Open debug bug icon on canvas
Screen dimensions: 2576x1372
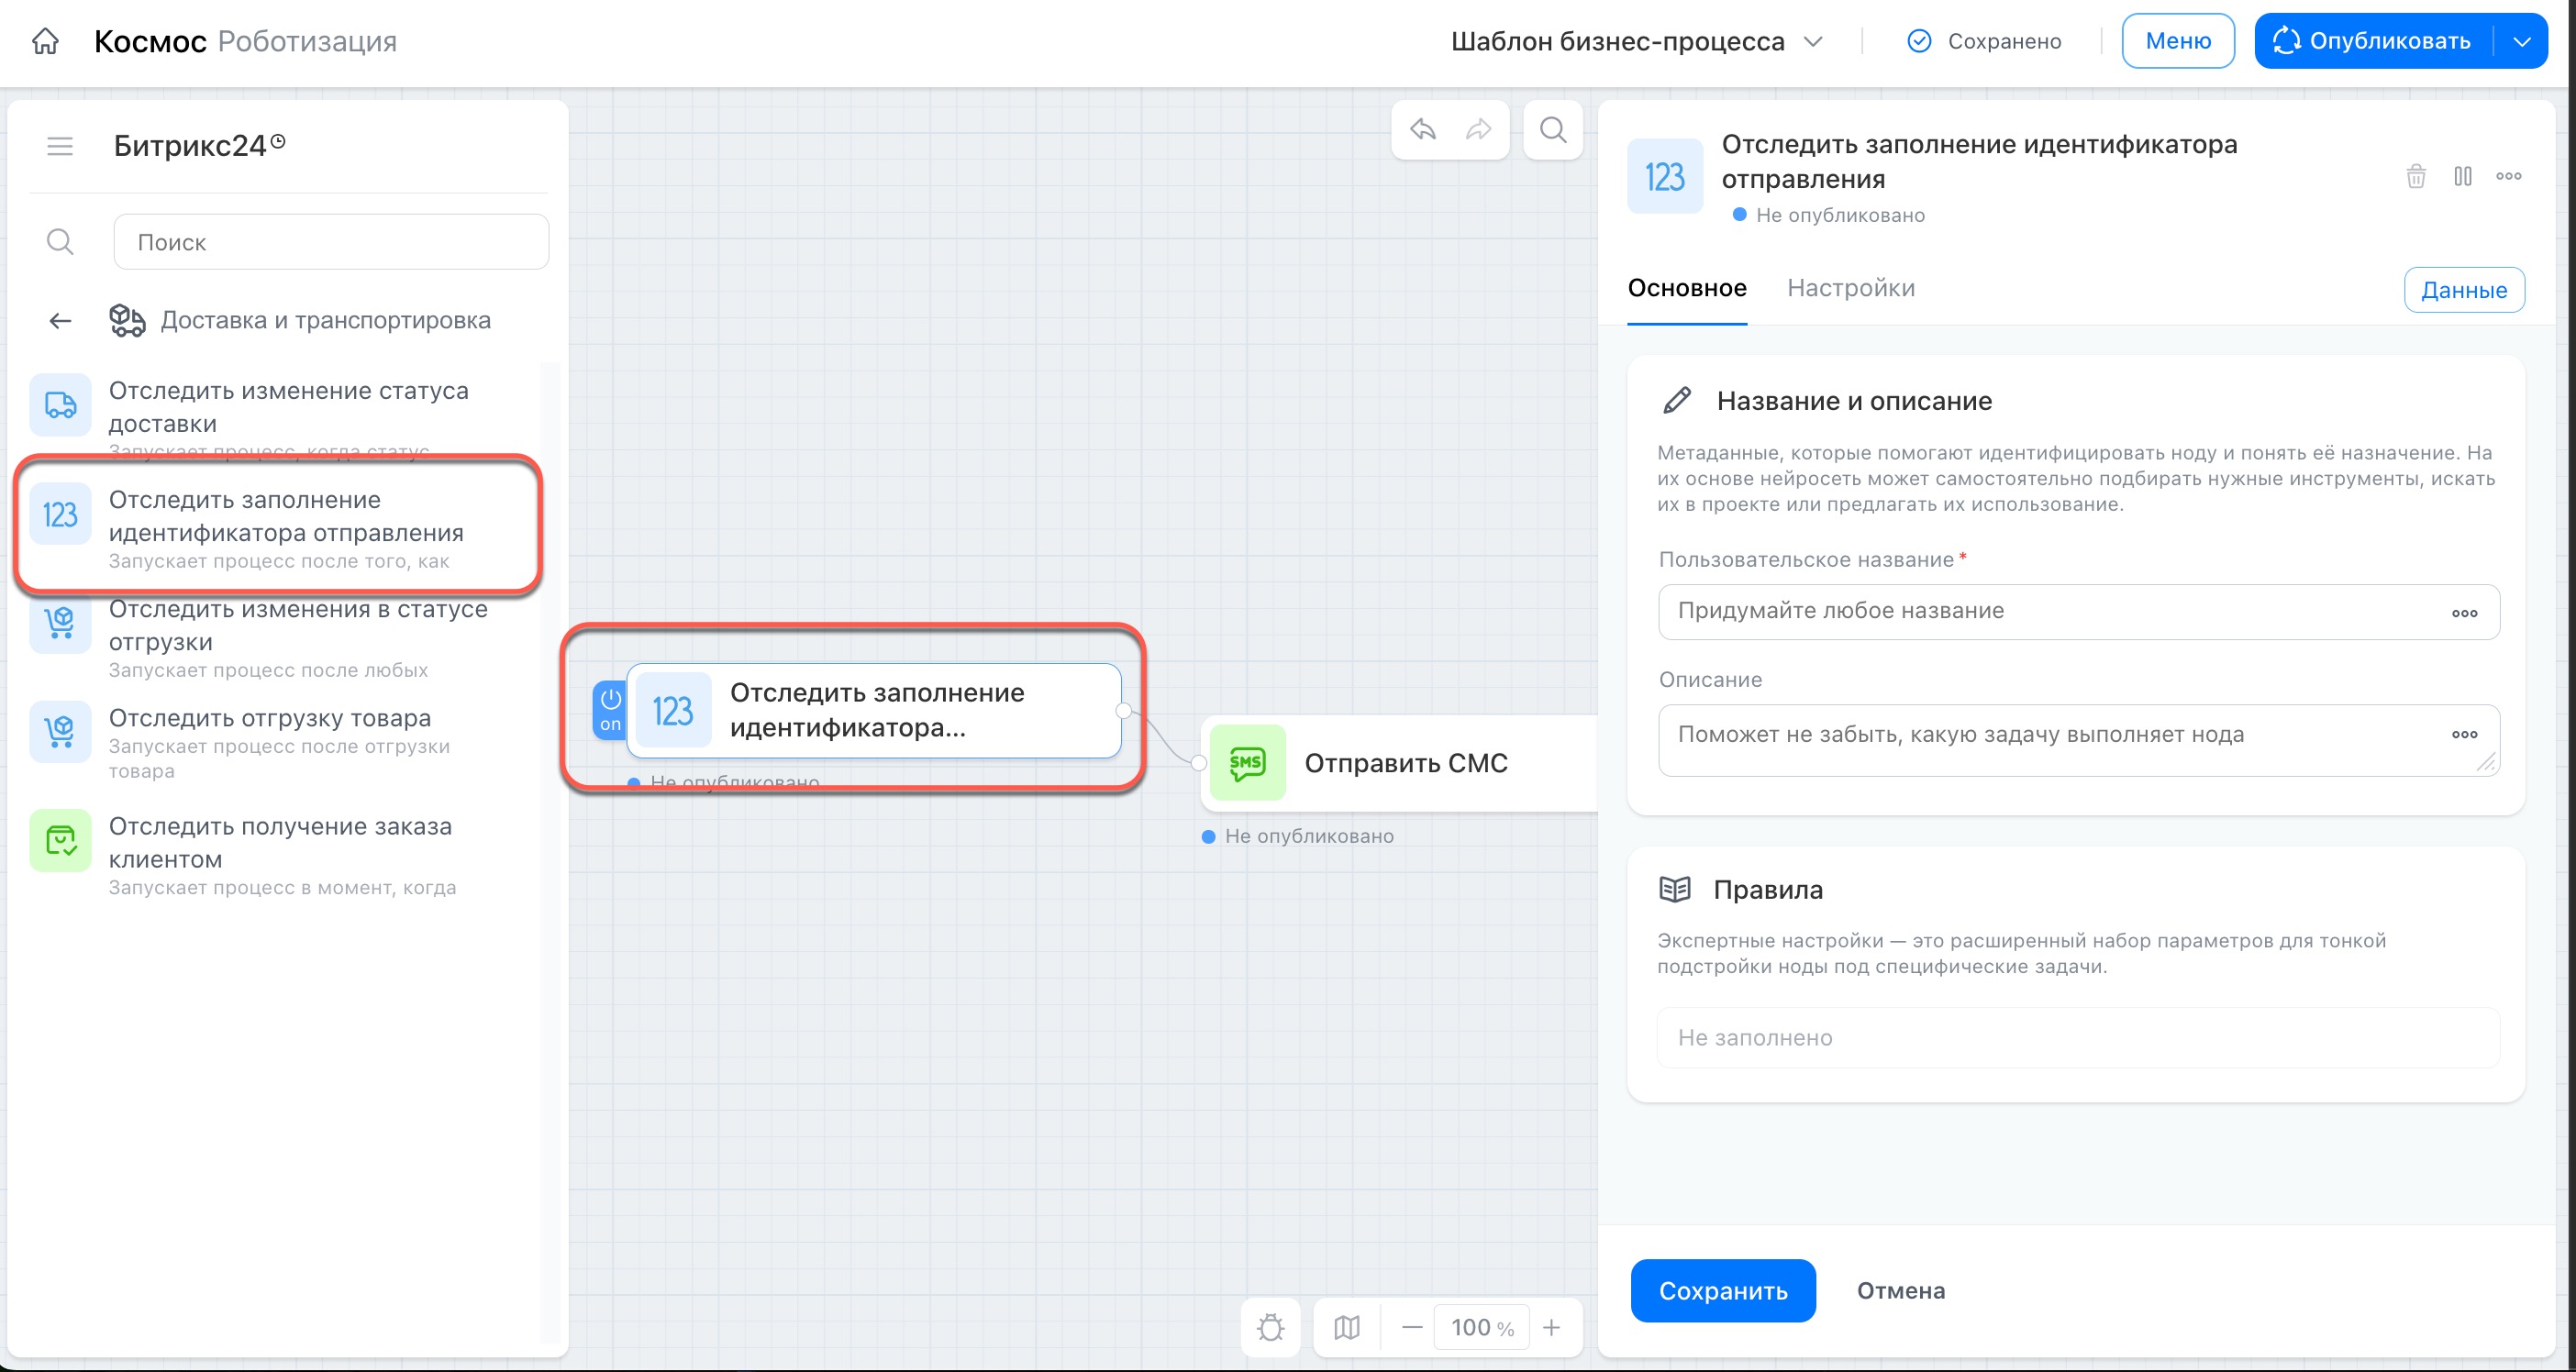(1271, 1327)
